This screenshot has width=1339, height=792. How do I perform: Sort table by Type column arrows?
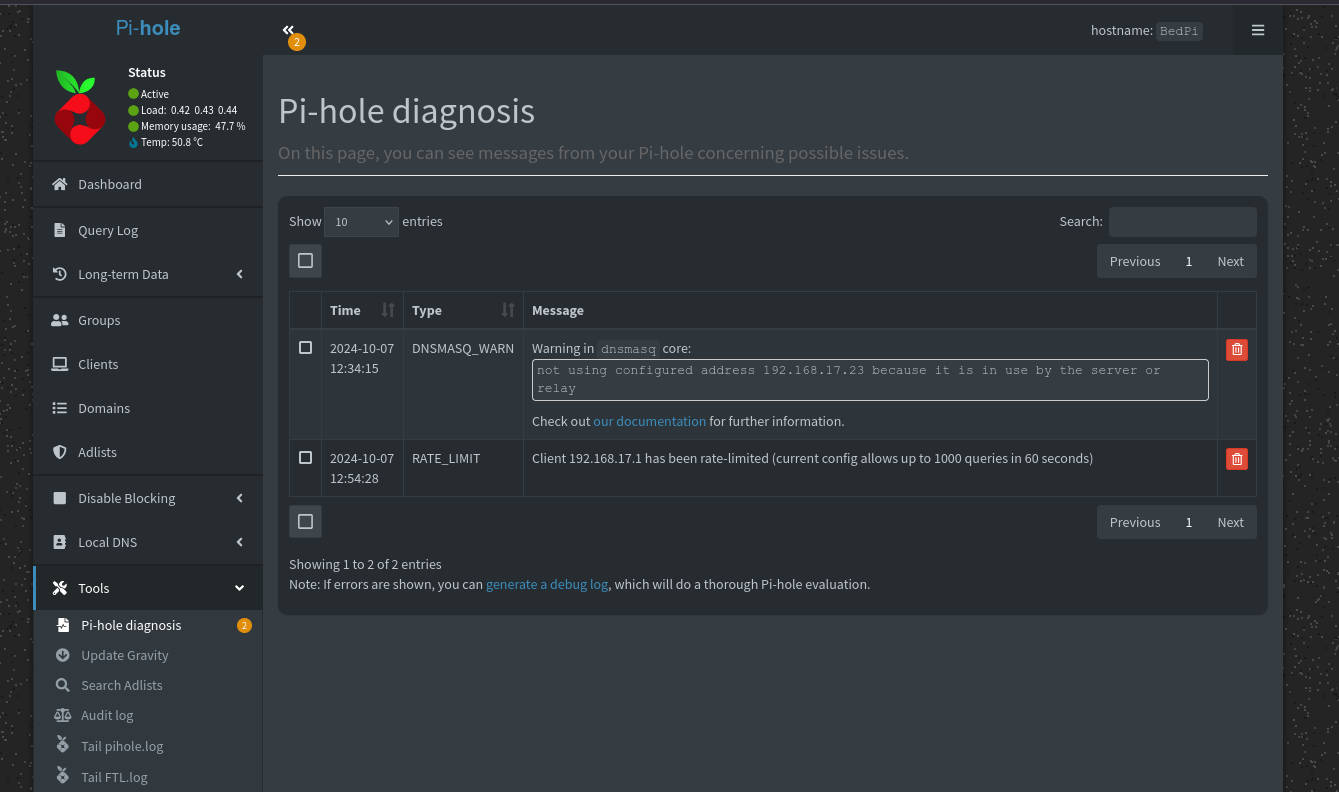click(508, 310)
